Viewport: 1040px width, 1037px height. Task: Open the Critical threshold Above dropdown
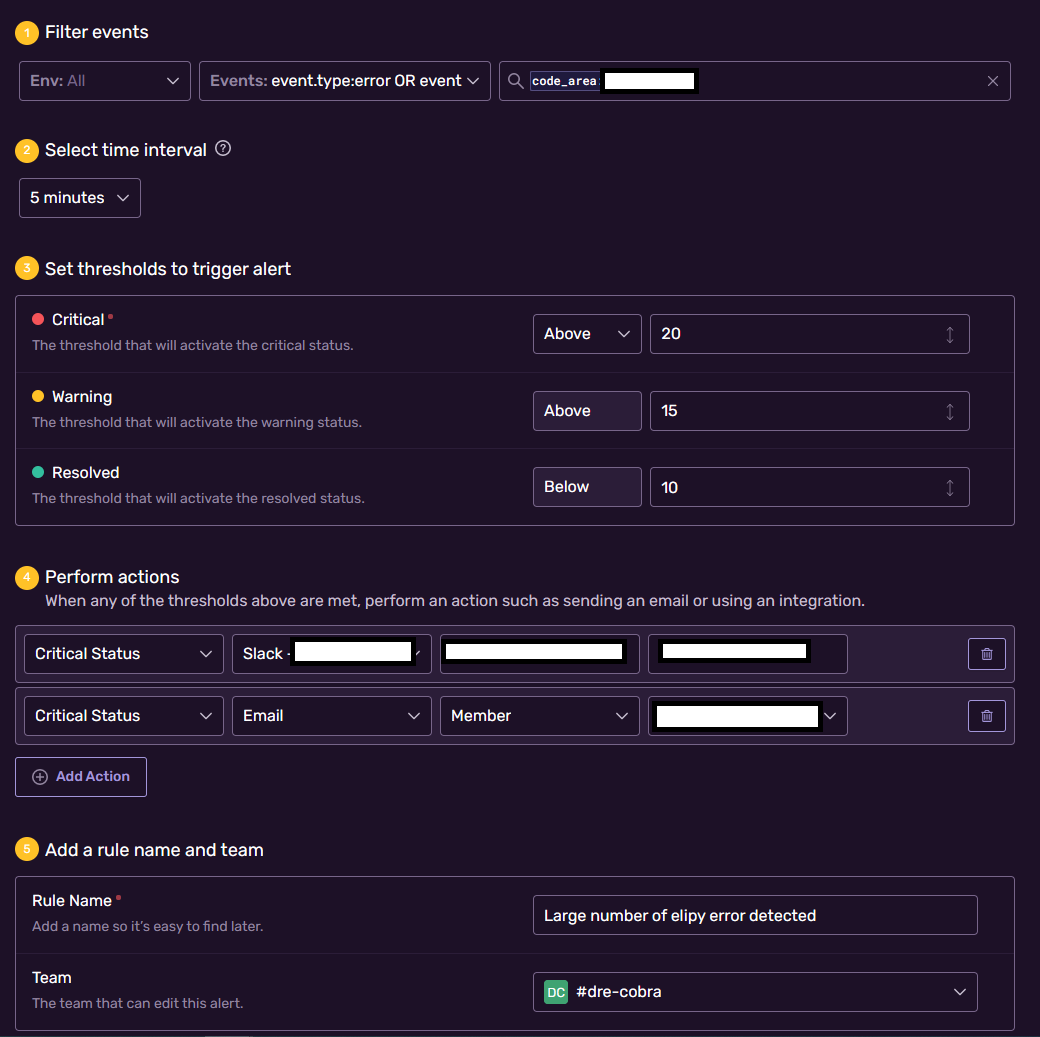[x=587, y=333]
